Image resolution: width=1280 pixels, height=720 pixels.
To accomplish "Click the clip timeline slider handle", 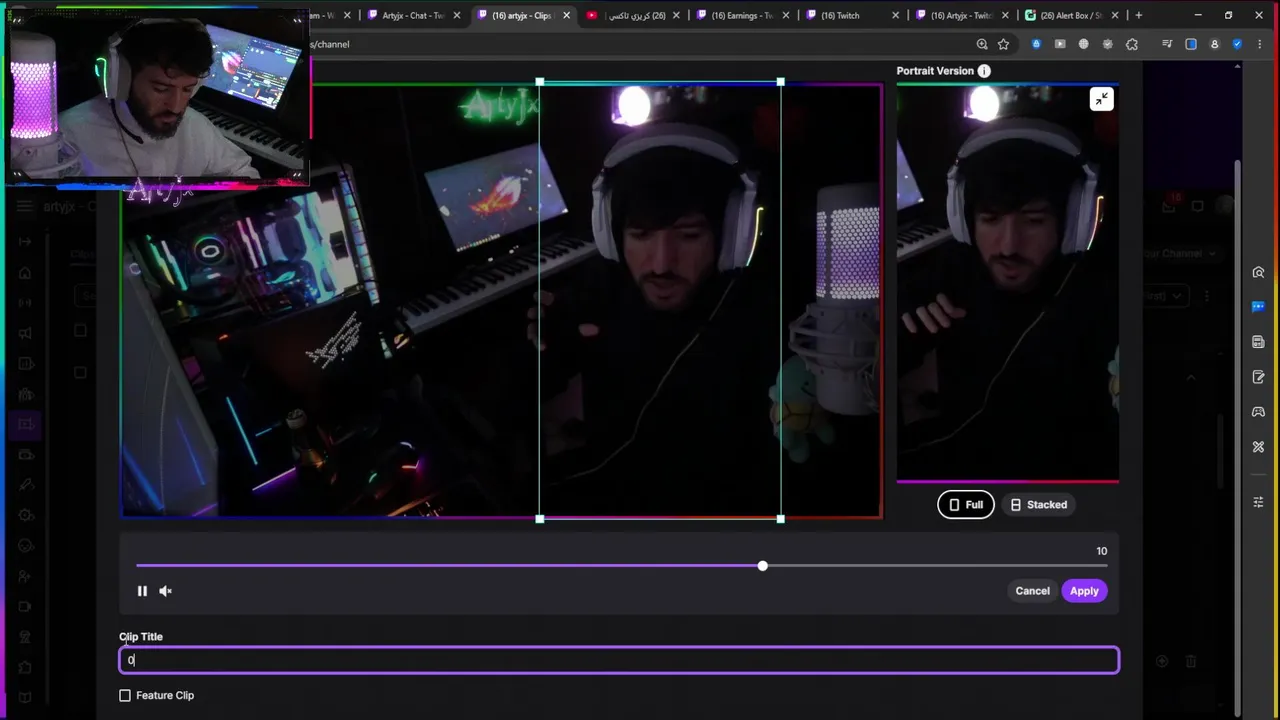I will click(763, 566).
